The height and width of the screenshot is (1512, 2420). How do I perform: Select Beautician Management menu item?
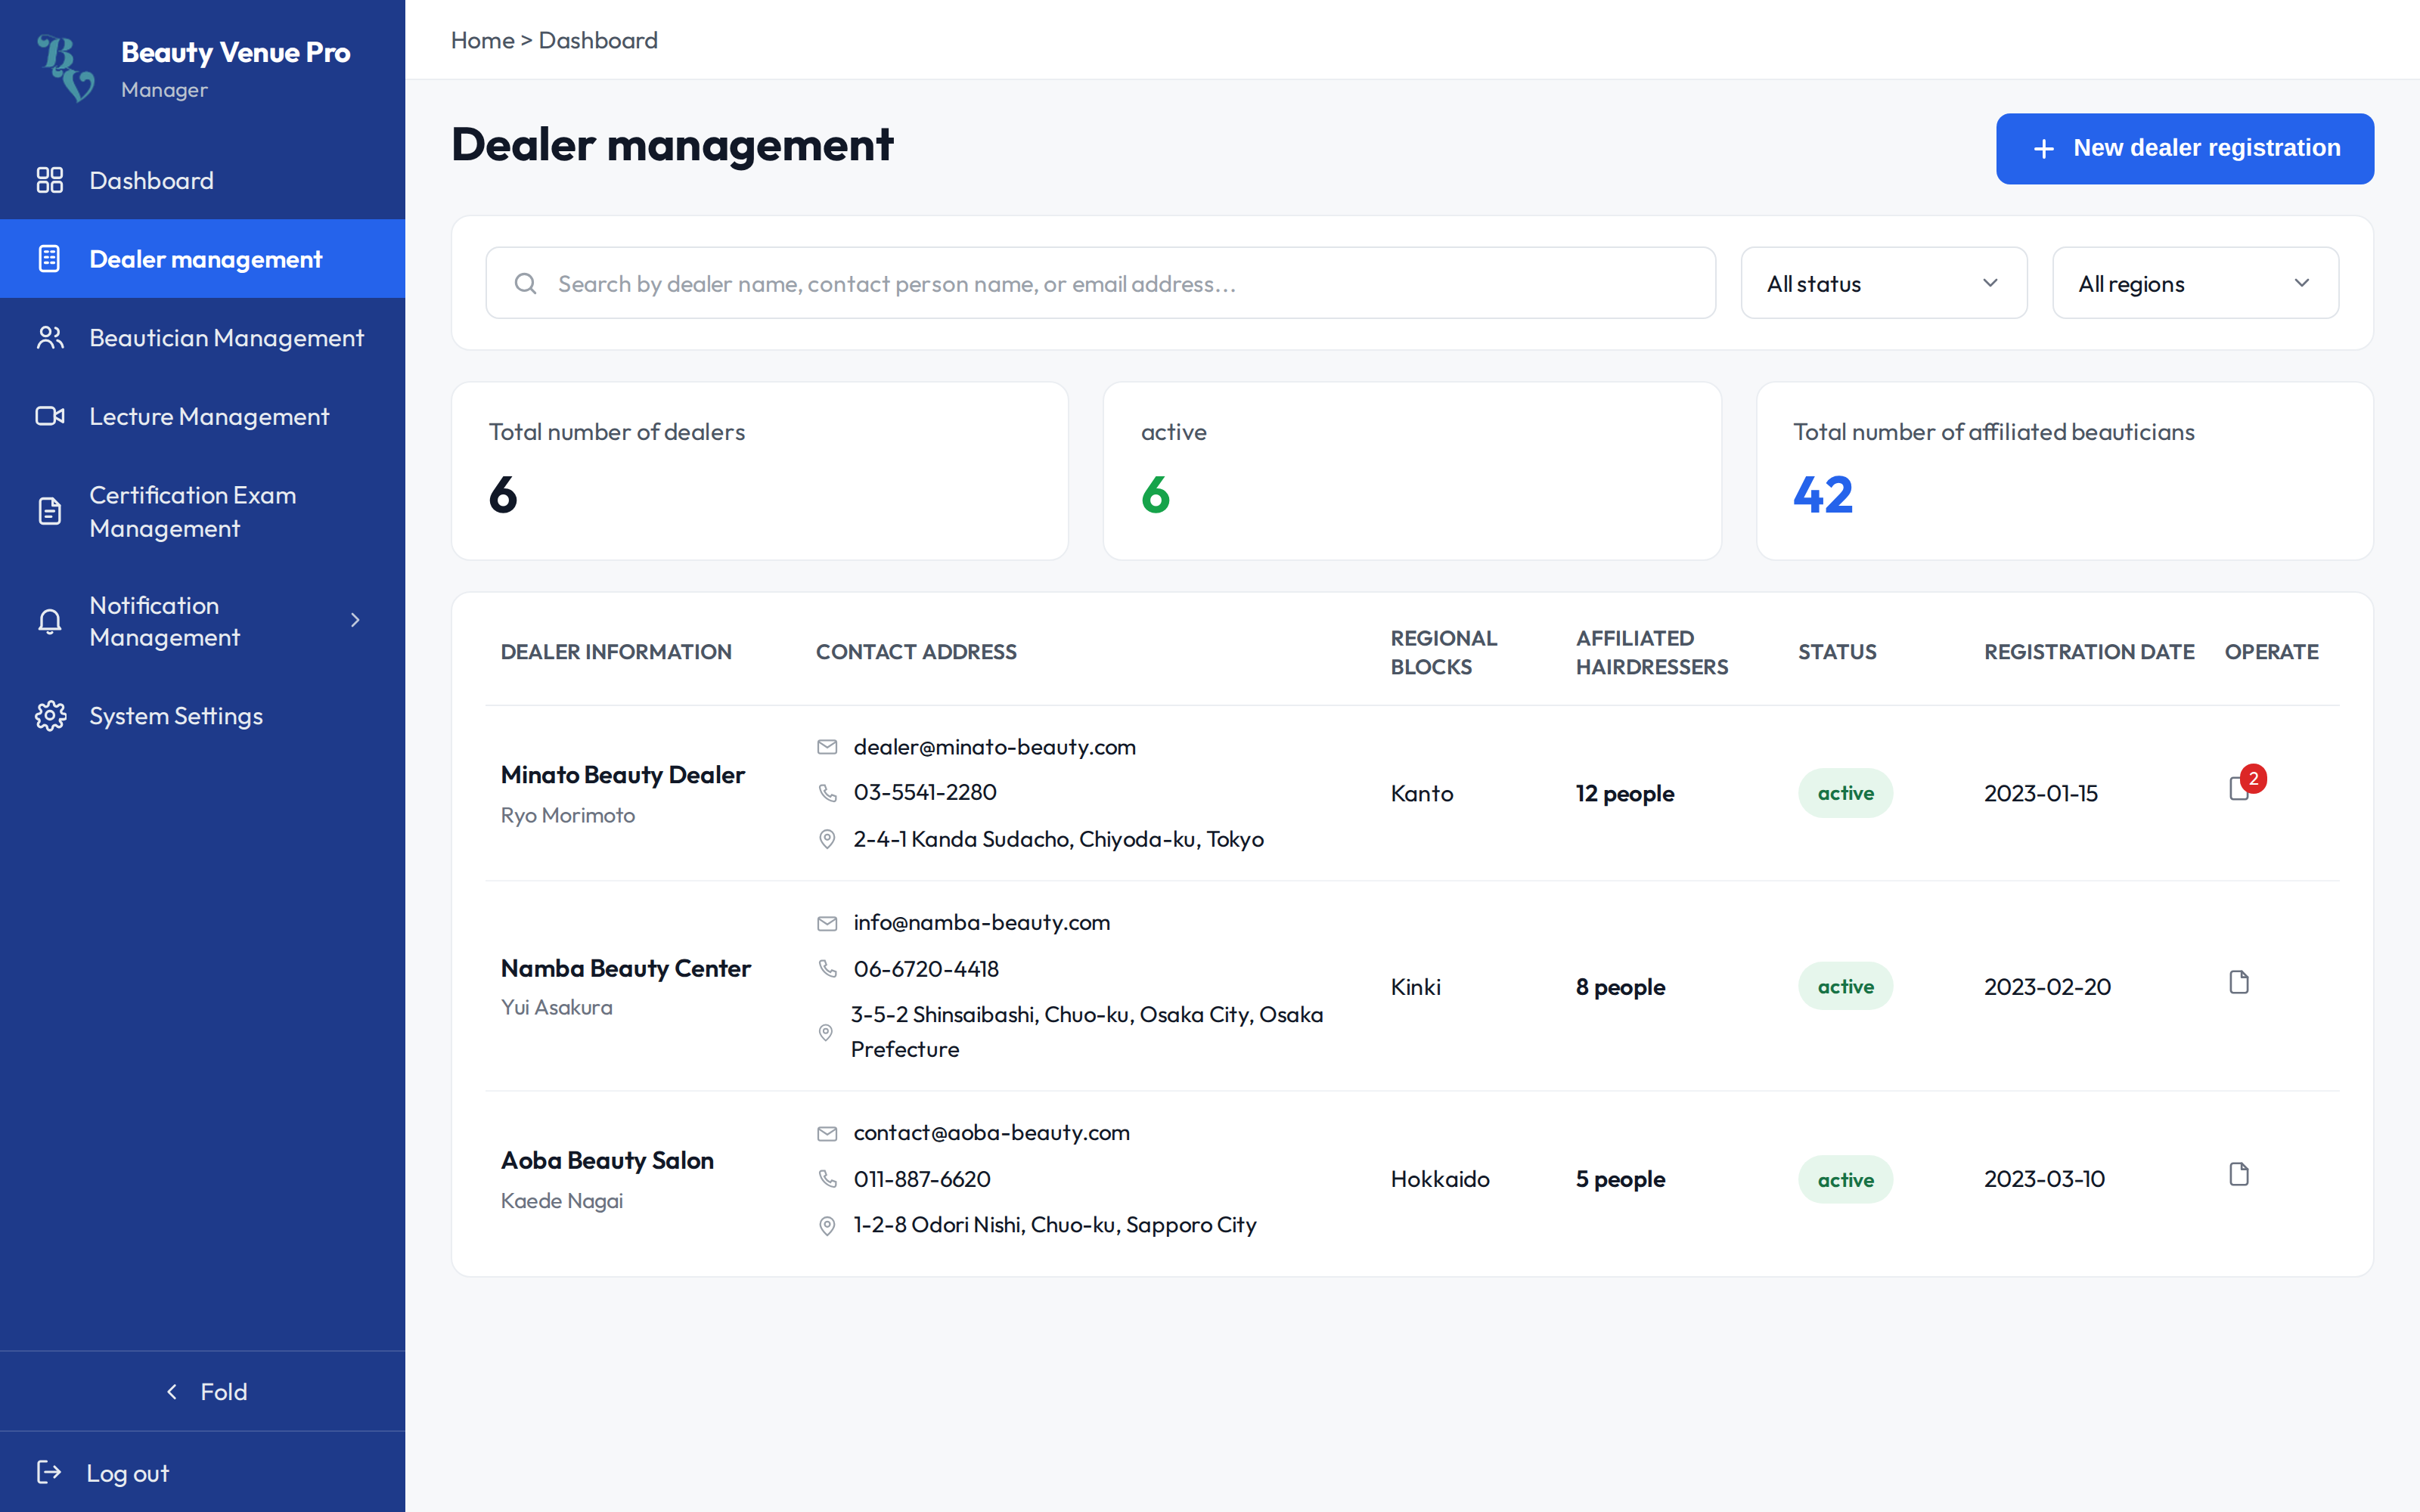[202, 338]
